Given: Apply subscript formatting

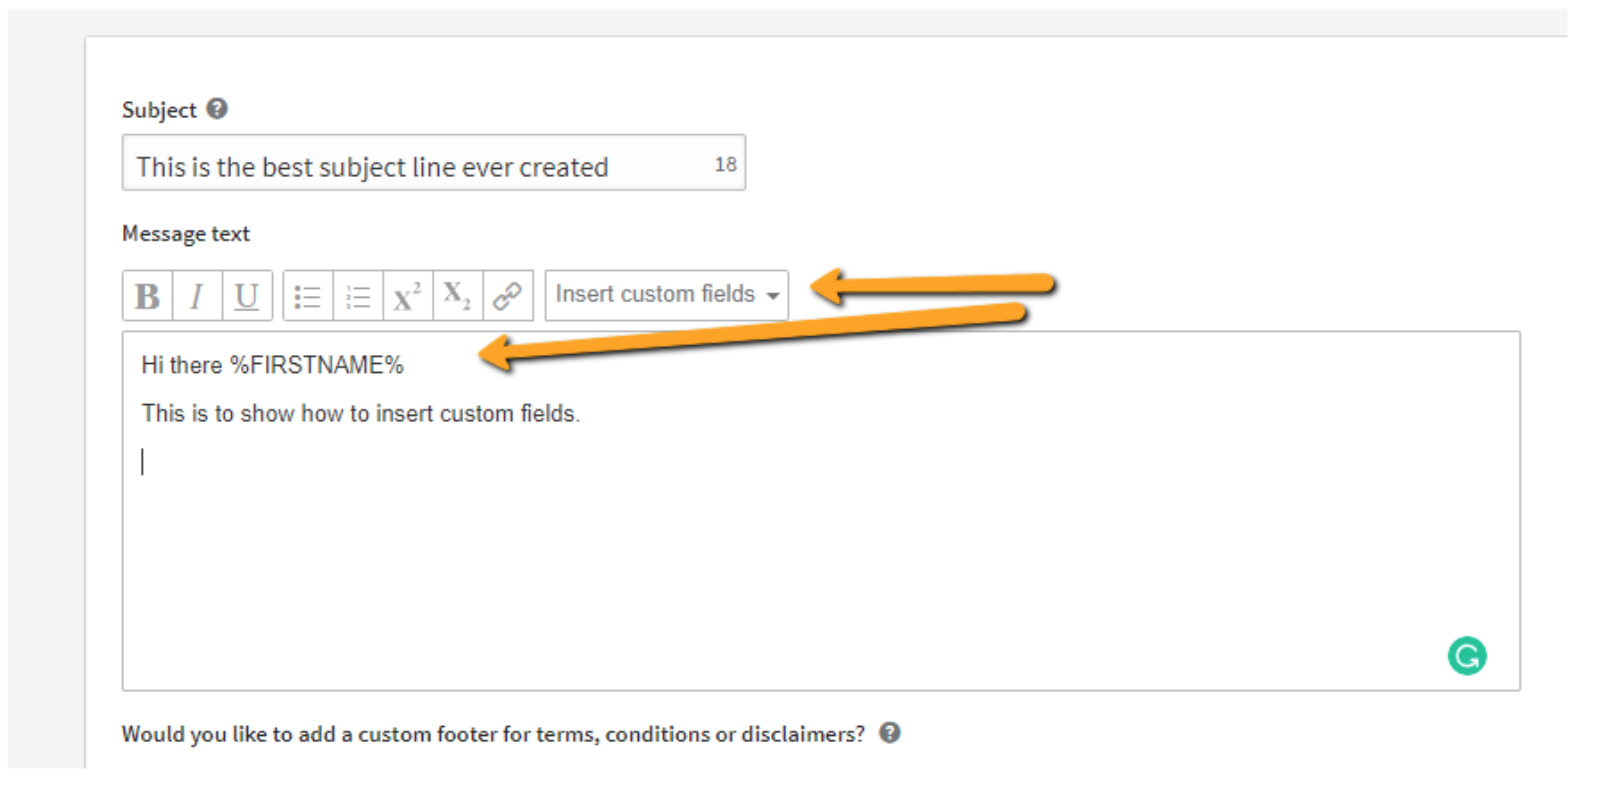Looking at the screenshot, I should [458, 296].
